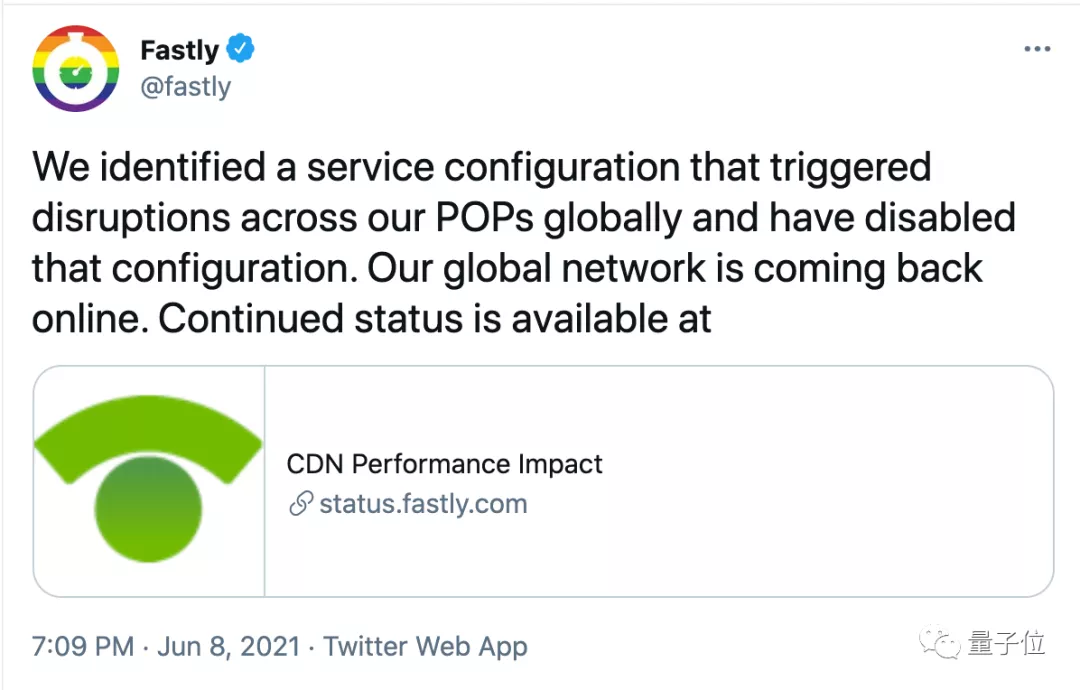Open the Fastly rainbow profile avatar

pyautogui.click(x=76, y=68)
